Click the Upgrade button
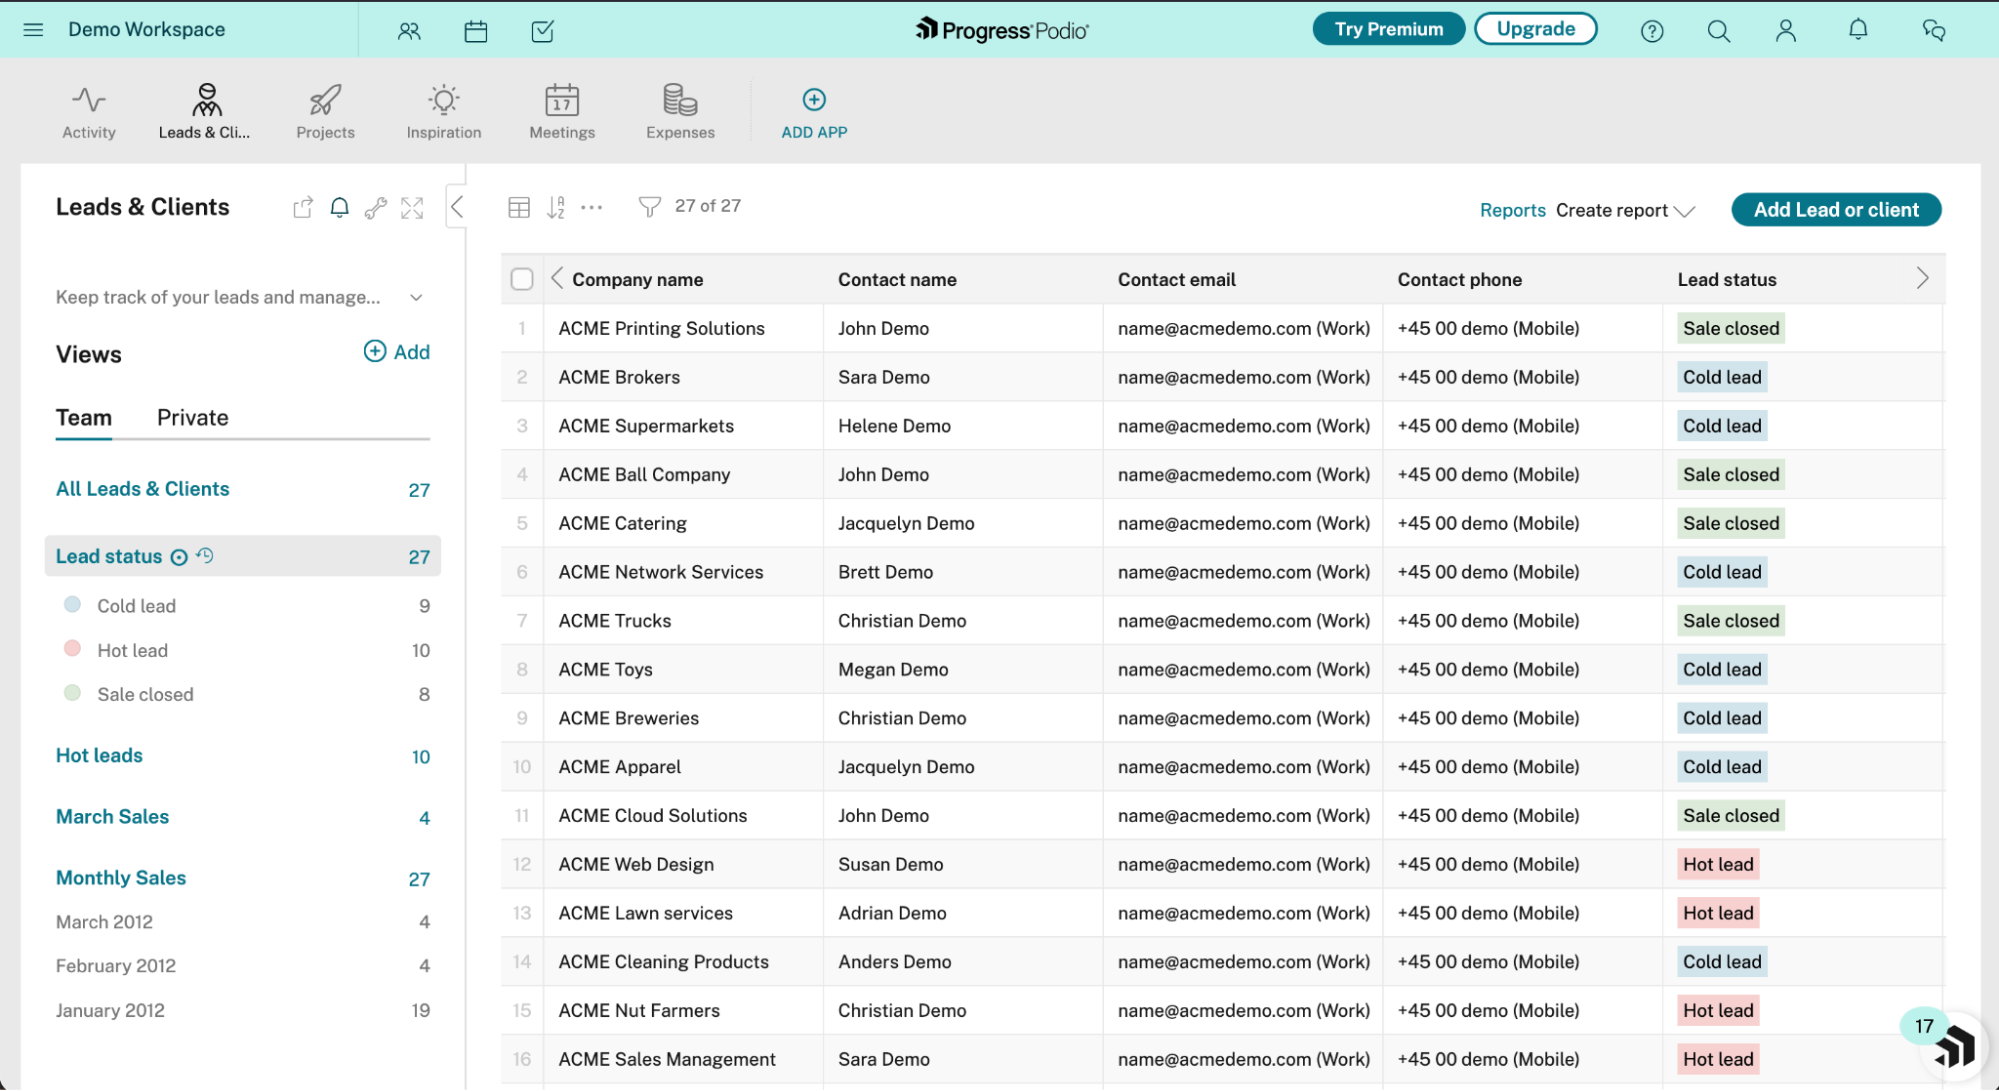 pos(1536,29)
